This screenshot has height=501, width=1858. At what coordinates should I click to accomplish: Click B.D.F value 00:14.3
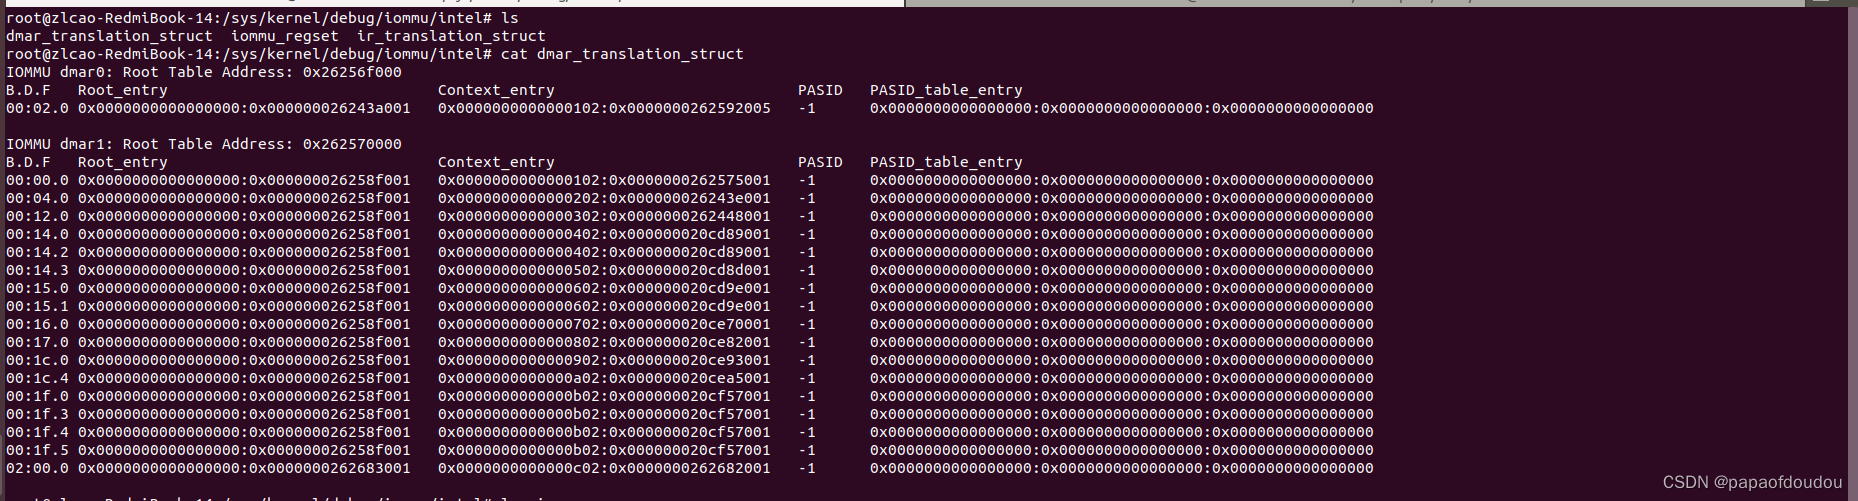[38, 270]
